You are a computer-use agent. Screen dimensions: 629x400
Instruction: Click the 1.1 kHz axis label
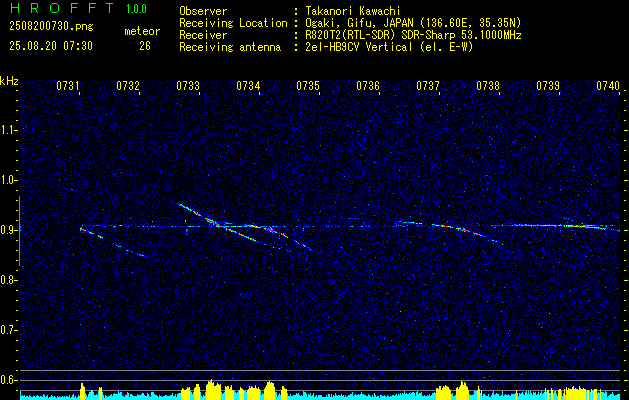pyautogui.click(x=9, y=130)
